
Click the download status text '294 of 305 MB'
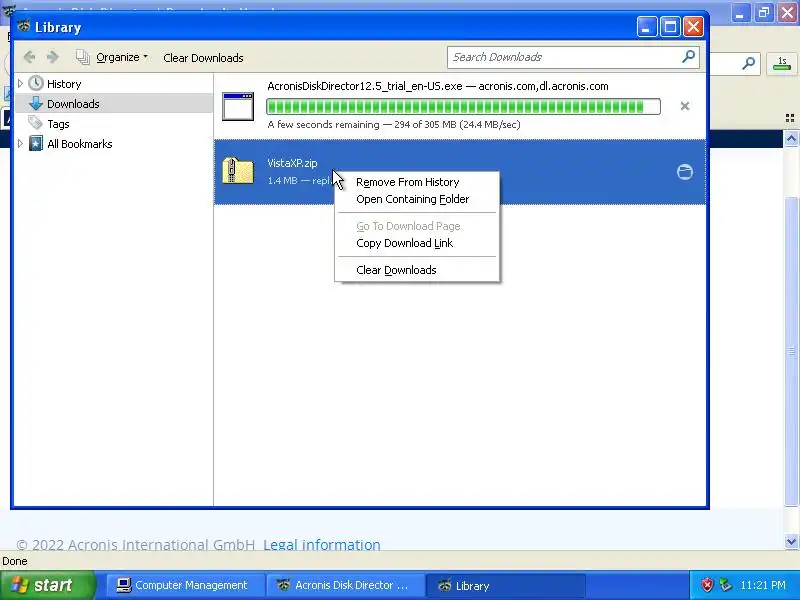(x=425, y=124)
